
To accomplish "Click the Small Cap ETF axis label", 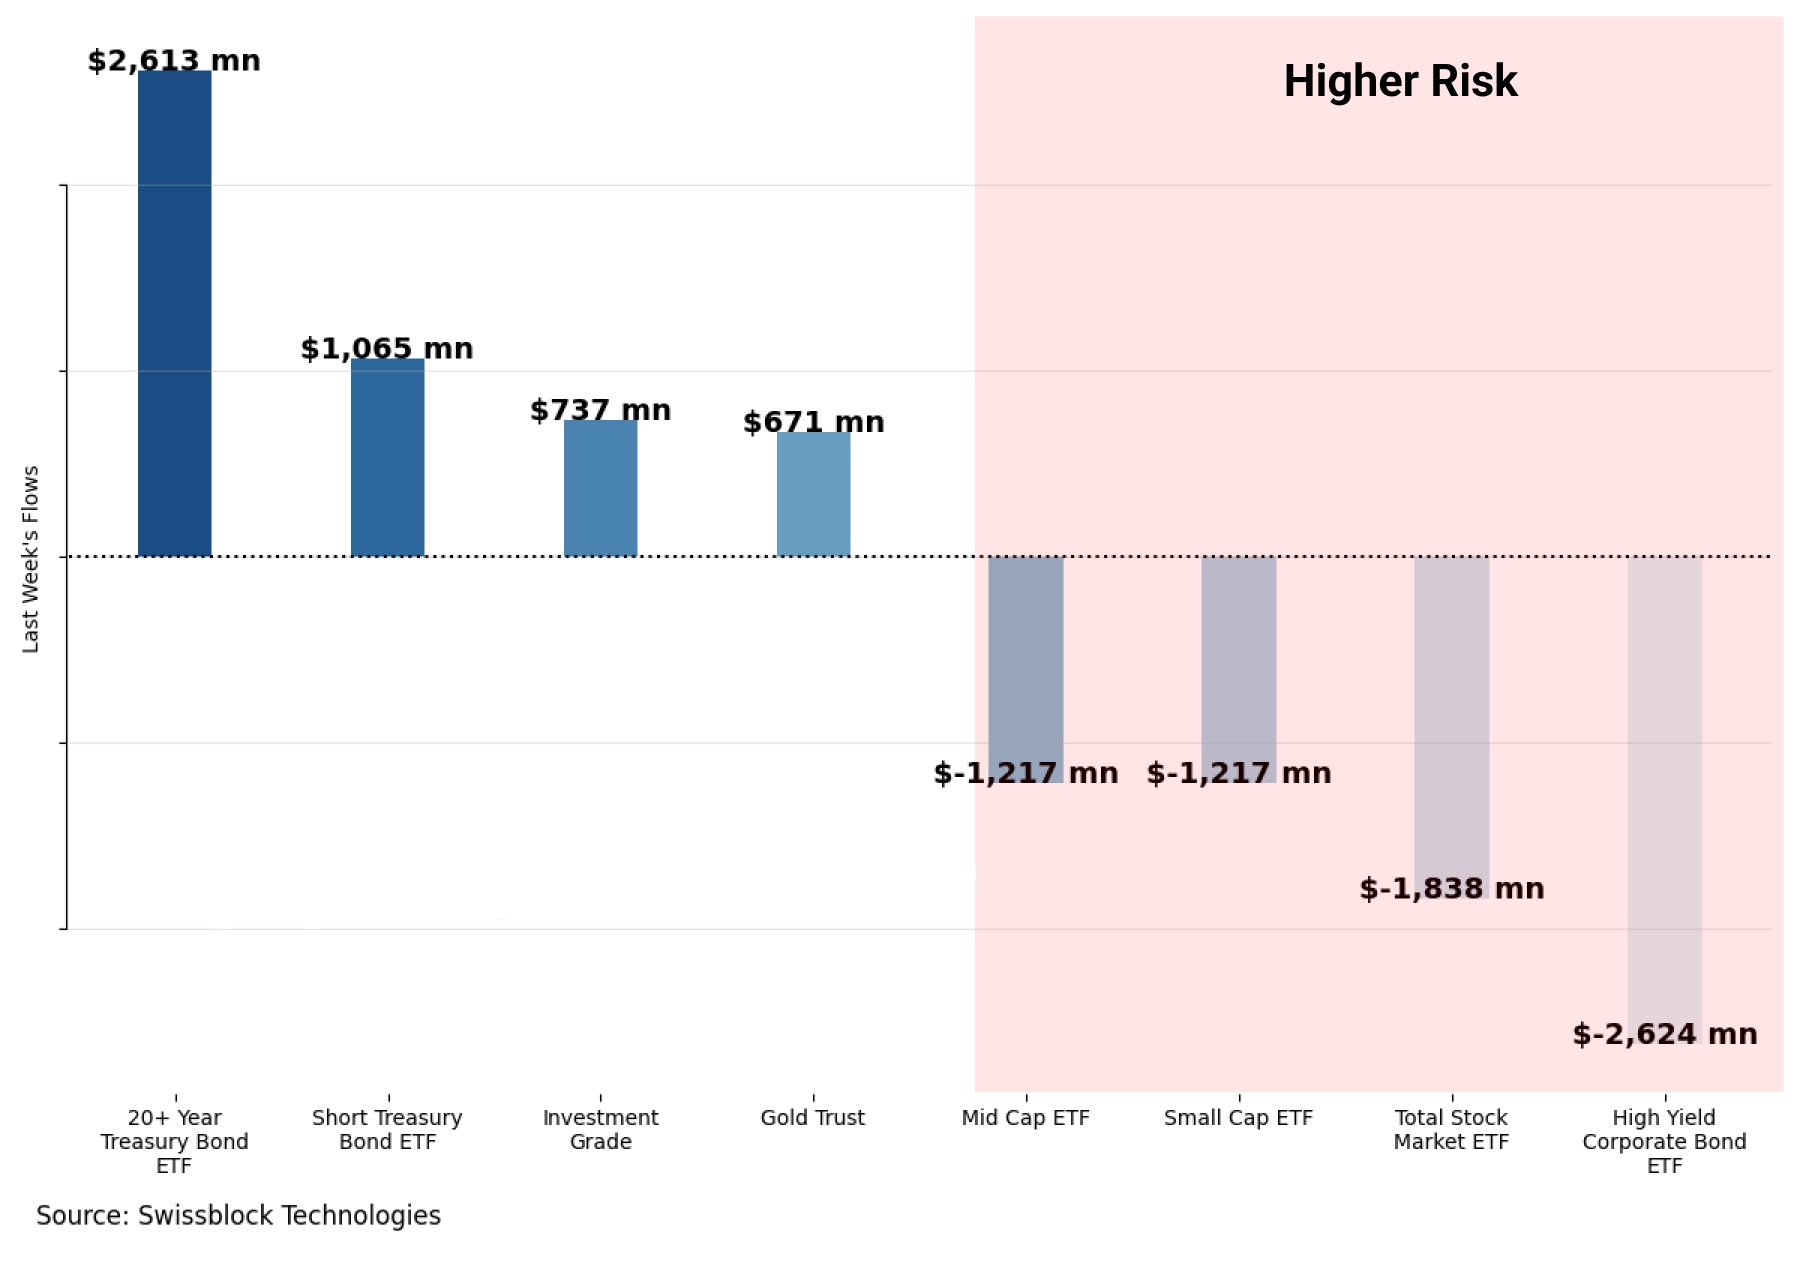I will tap(1239, 1118).
